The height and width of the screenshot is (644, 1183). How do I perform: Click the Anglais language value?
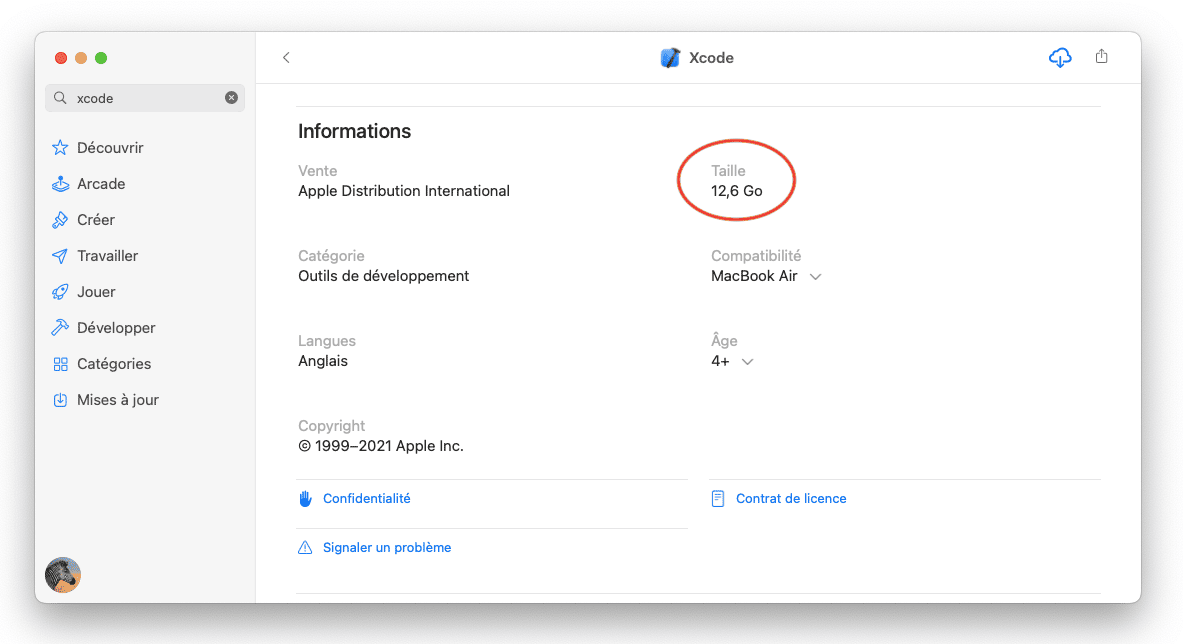[x=323, y=361]
